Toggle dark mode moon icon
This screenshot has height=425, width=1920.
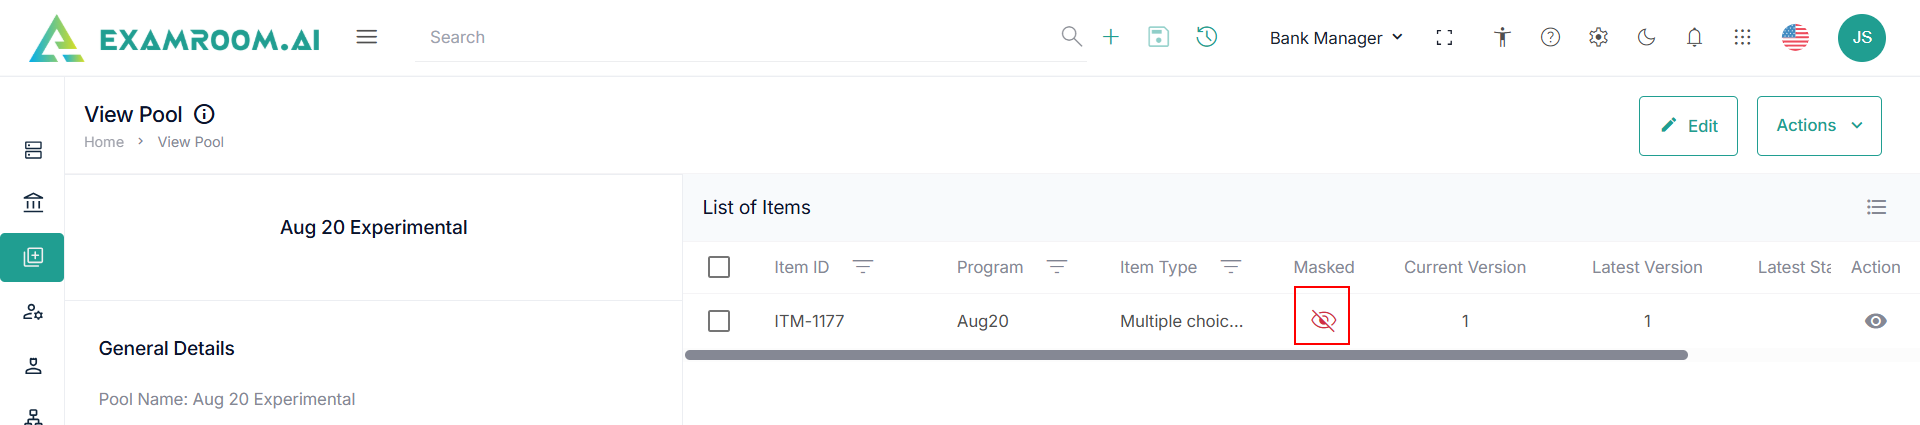(x=1646, y=37)
